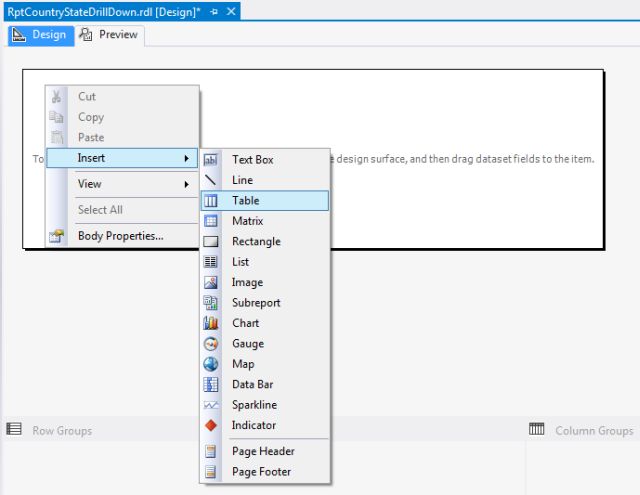Switch to the Preview tab

109,36
